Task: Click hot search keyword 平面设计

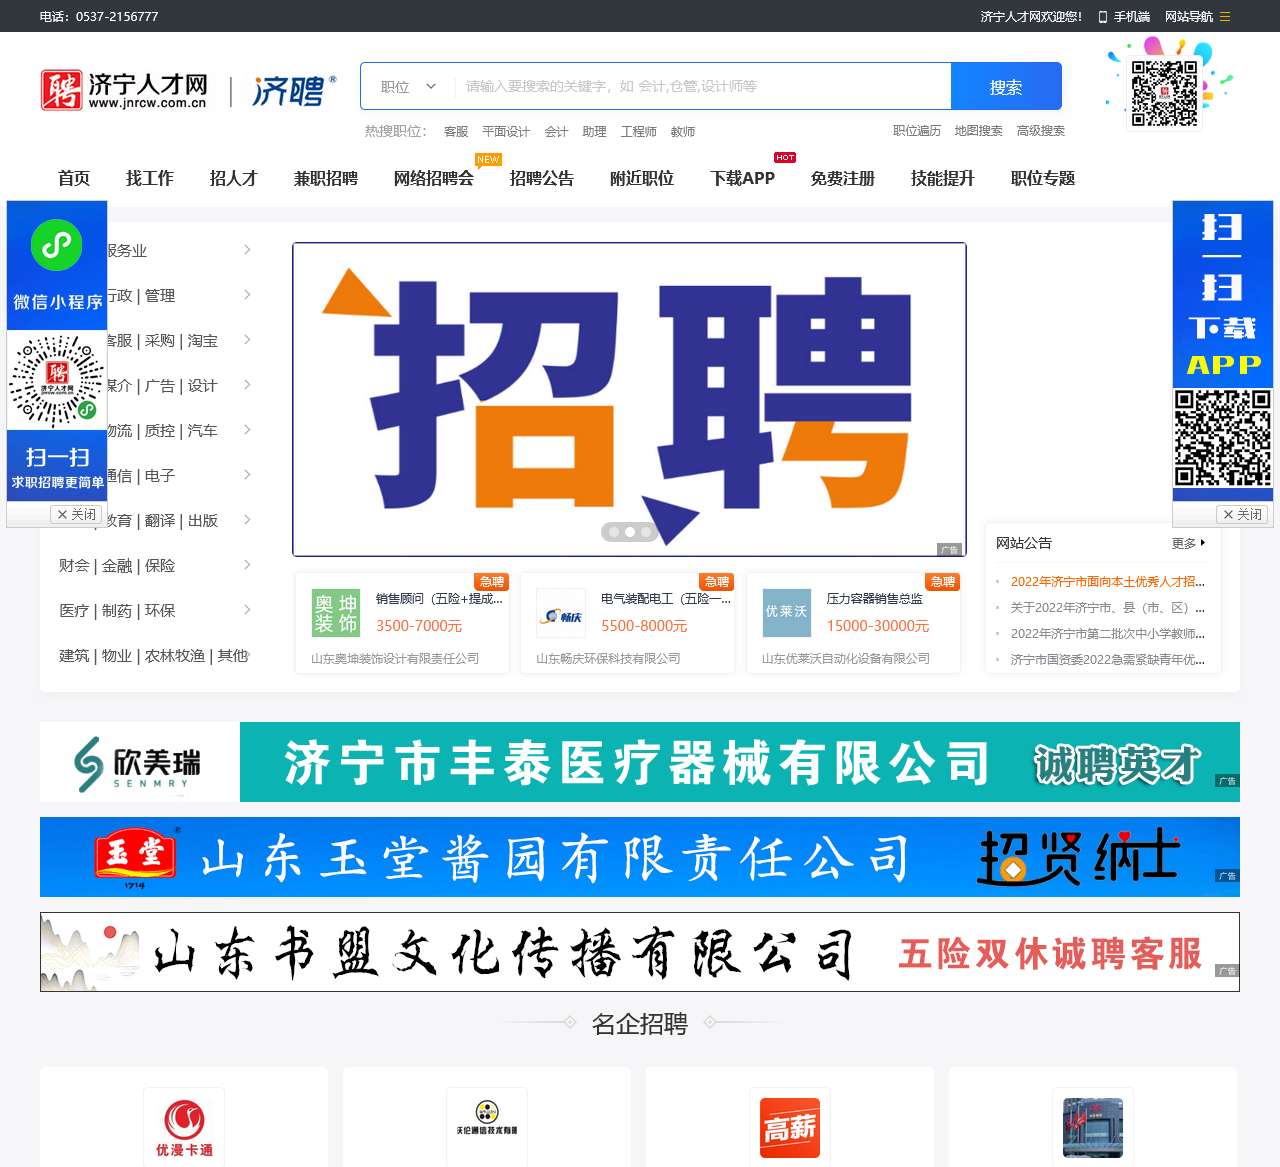Action: (x=506, y=131)
